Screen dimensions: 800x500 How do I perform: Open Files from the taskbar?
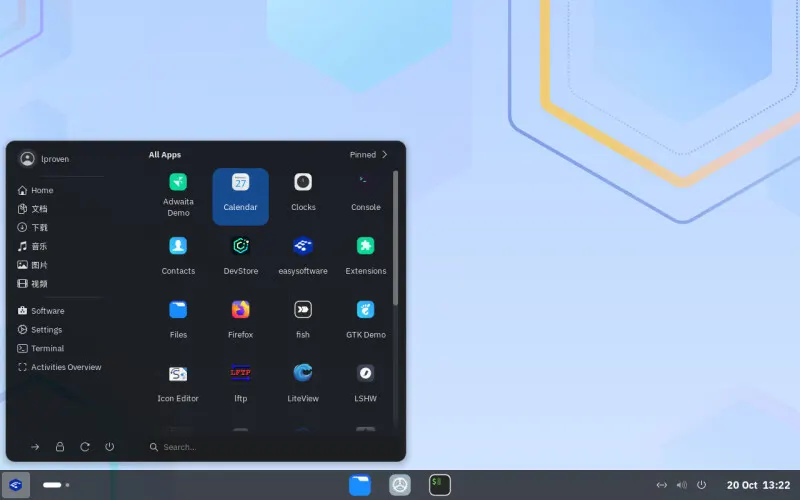click(x=360, y=485)
